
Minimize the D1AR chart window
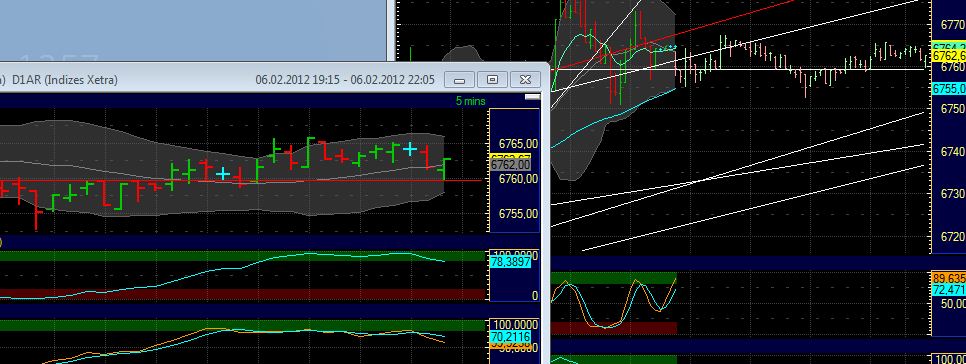459,79
